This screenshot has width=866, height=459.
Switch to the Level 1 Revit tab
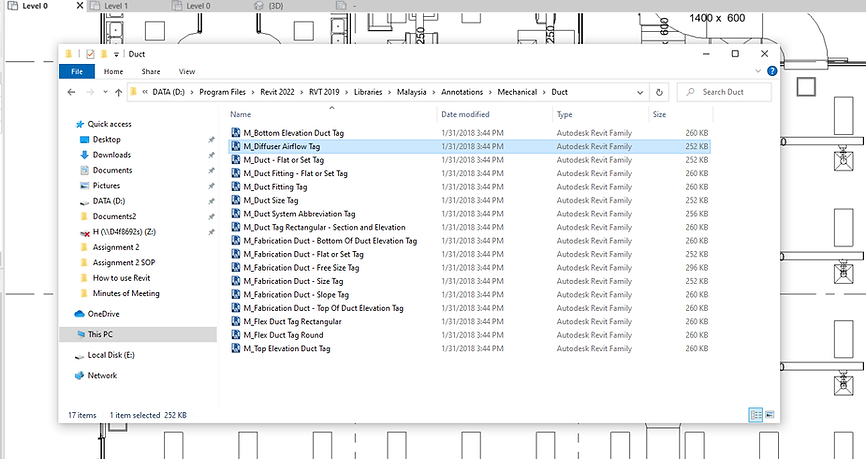[x=115, y=6]
